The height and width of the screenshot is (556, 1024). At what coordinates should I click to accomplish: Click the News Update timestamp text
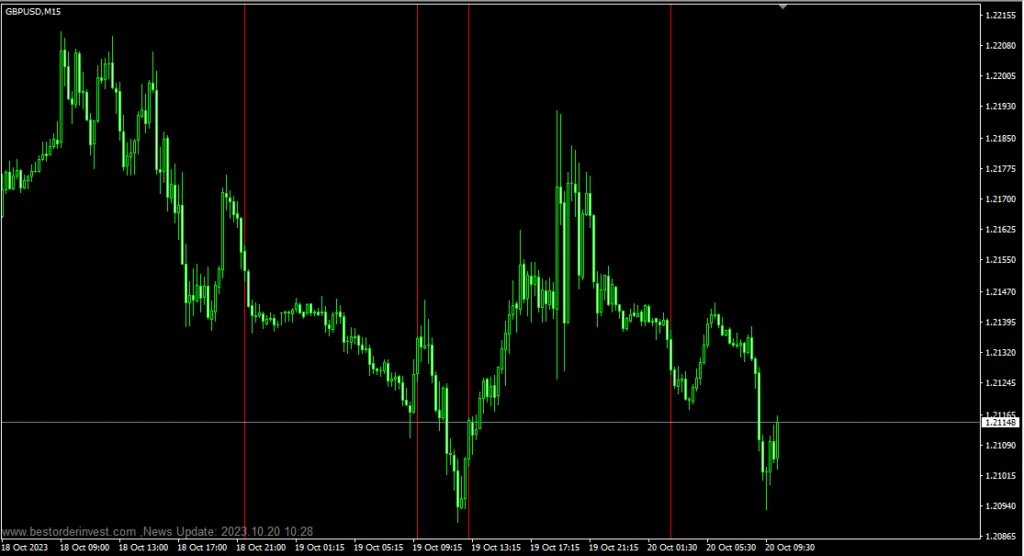(227, 532)
